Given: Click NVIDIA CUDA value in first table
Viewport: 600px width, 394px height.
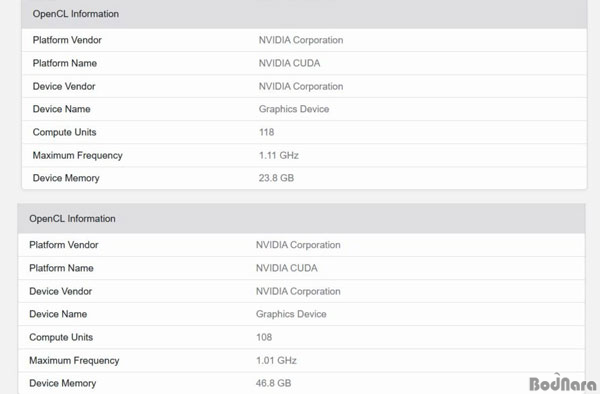Looking at the screenshot, I should (289, 63).
